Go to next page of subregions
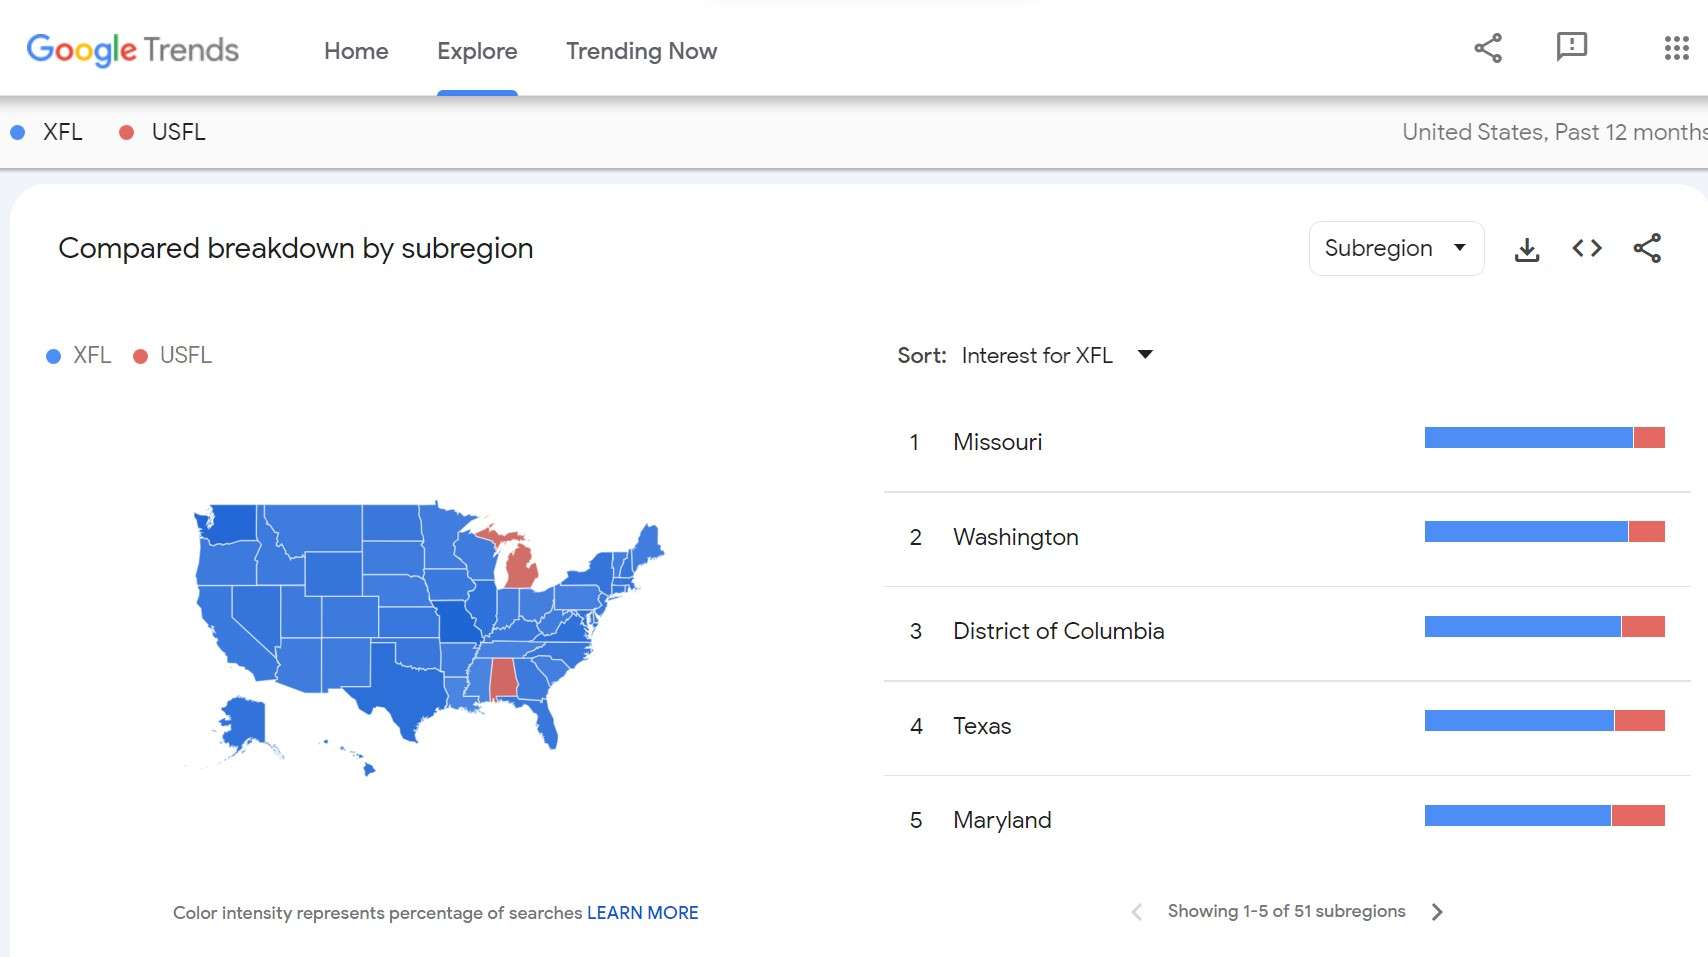This screenshot has width=1708, height=957. point(1437,912)
